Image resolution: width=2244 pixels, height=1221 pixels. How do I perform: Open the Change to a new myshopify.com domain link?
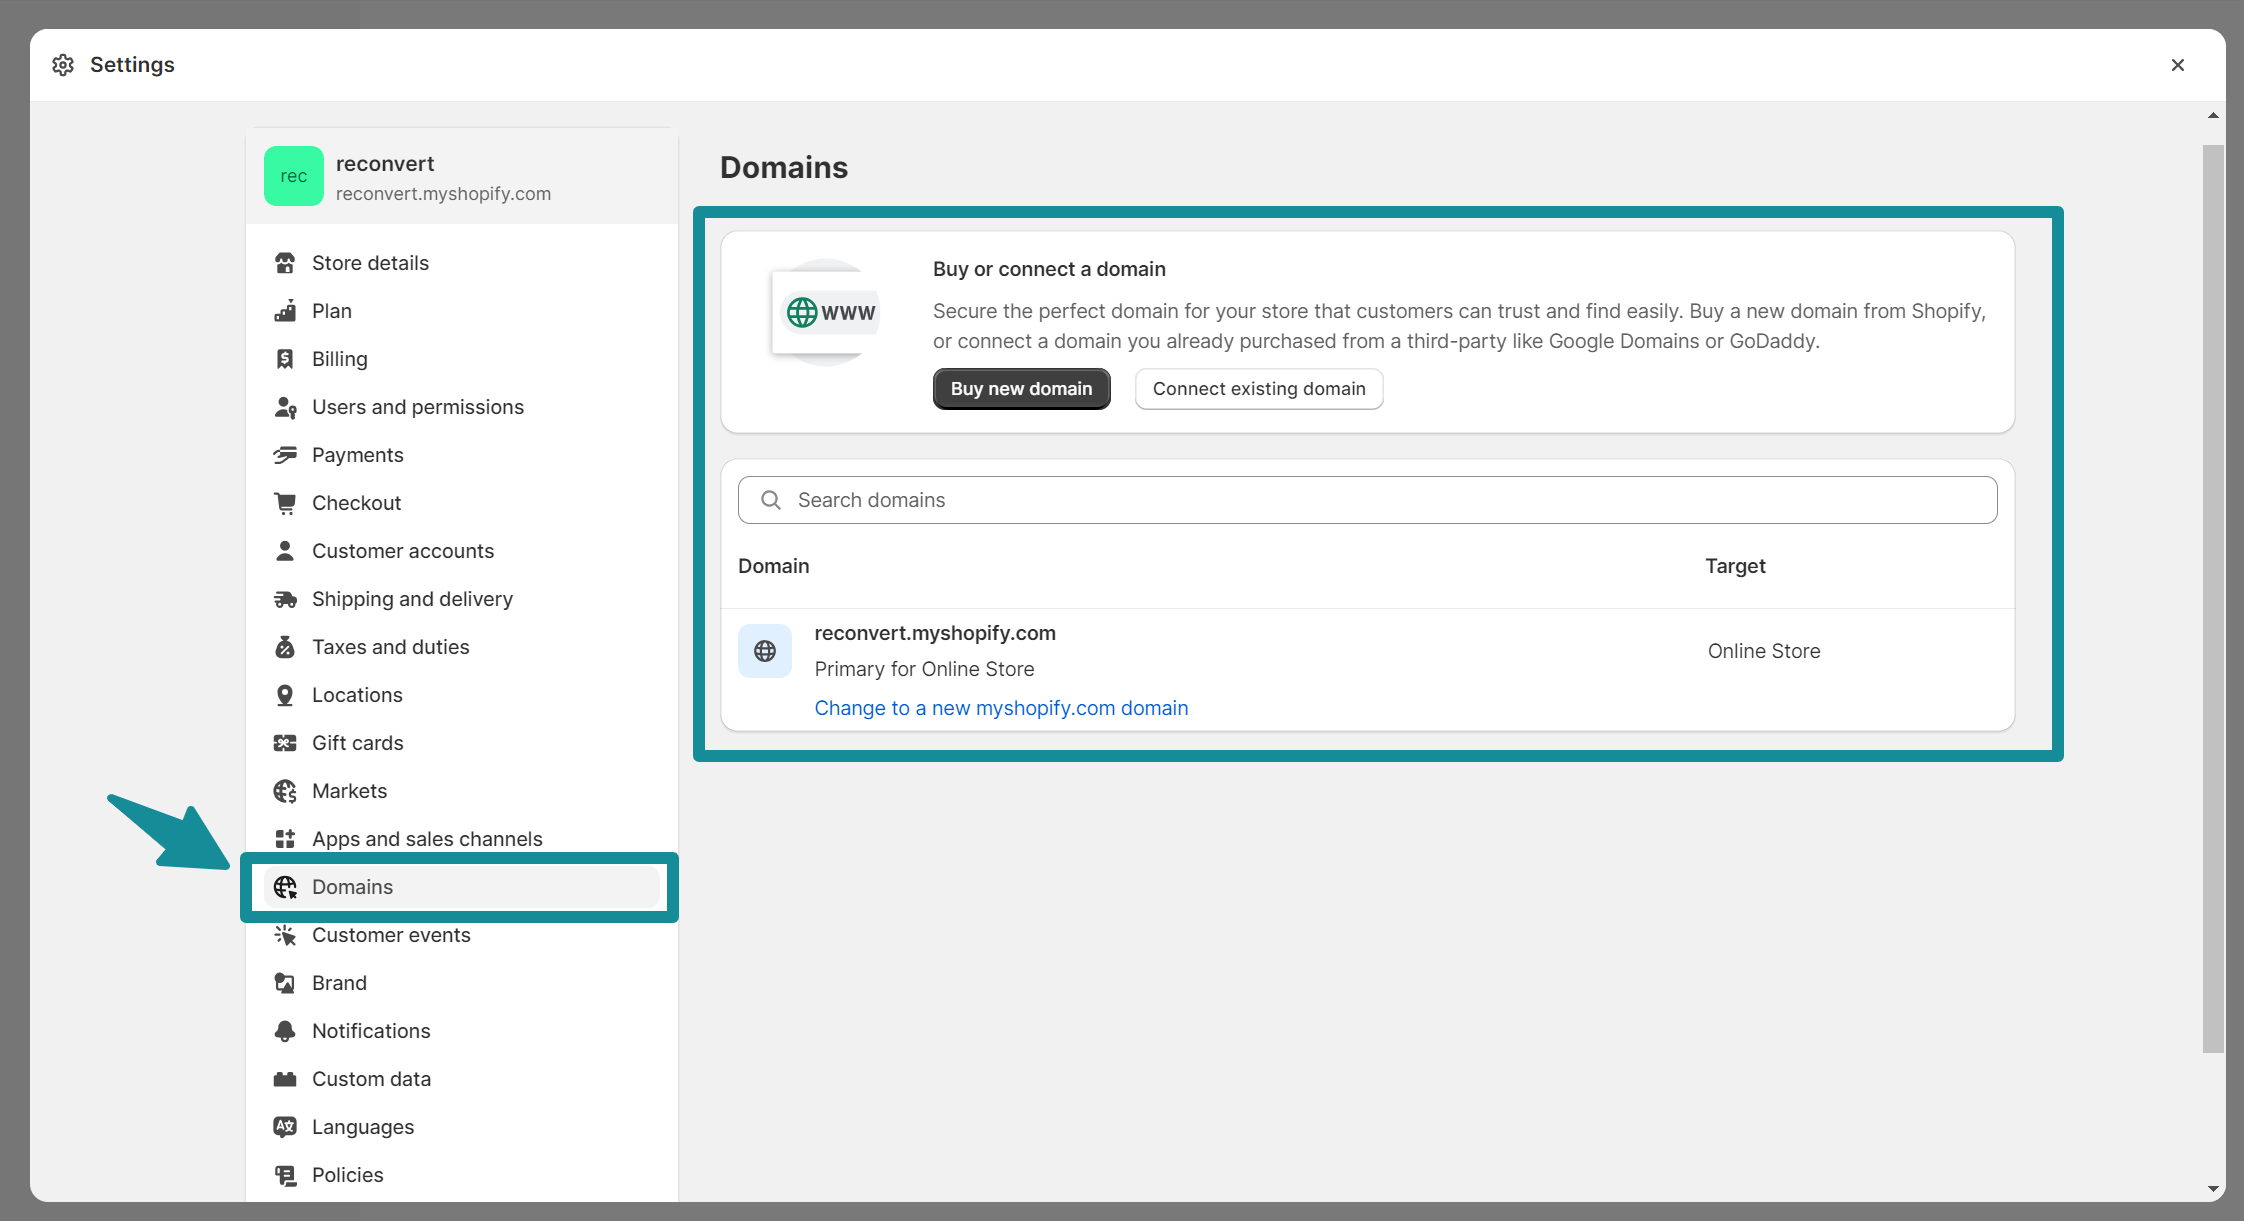(x=1001, y=707)
